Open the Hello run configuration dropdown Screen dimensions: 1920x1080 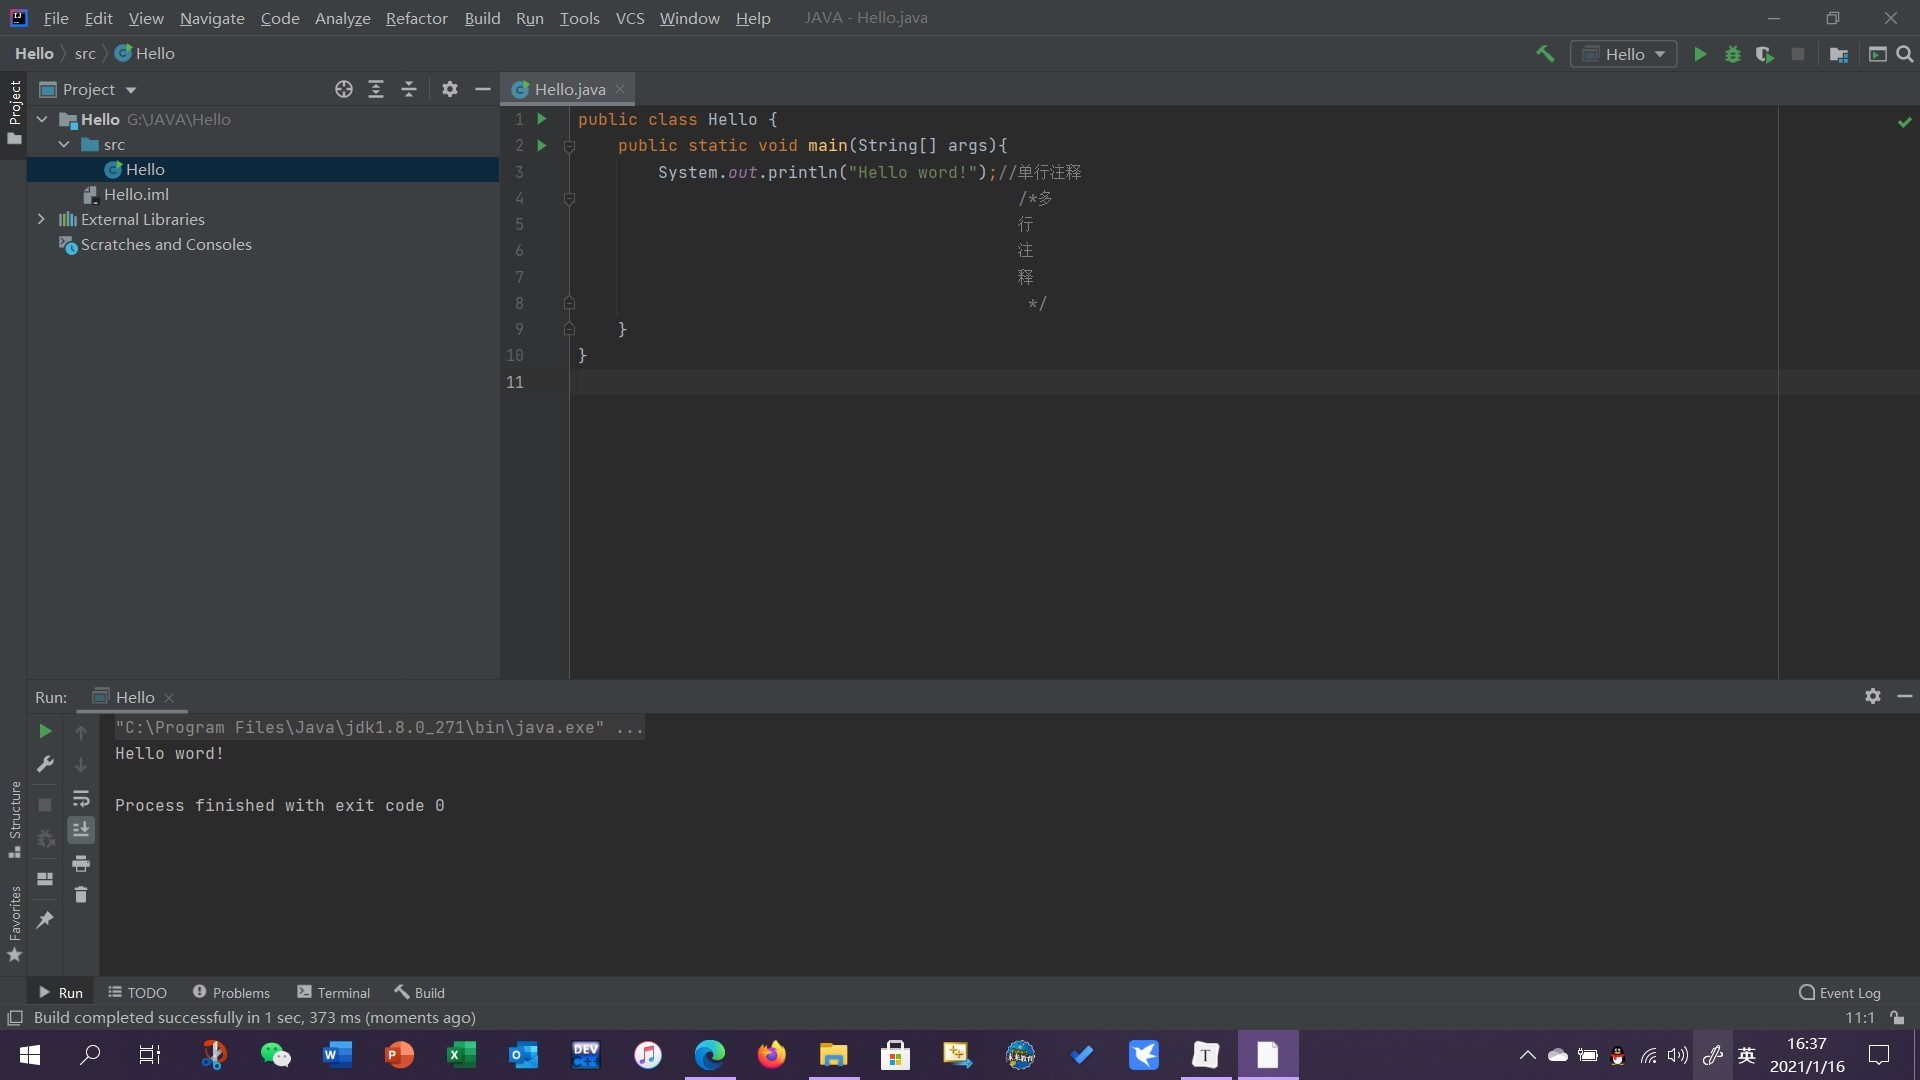1624,54
